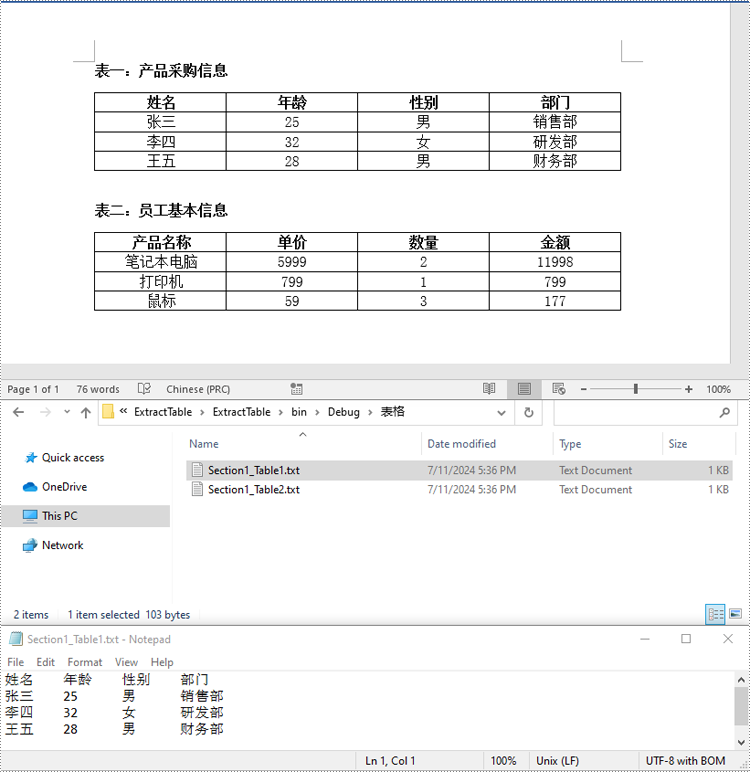This screenshot has width=750, height=772.
Task: Switch Word to Web Layout view
Action: 559,389
